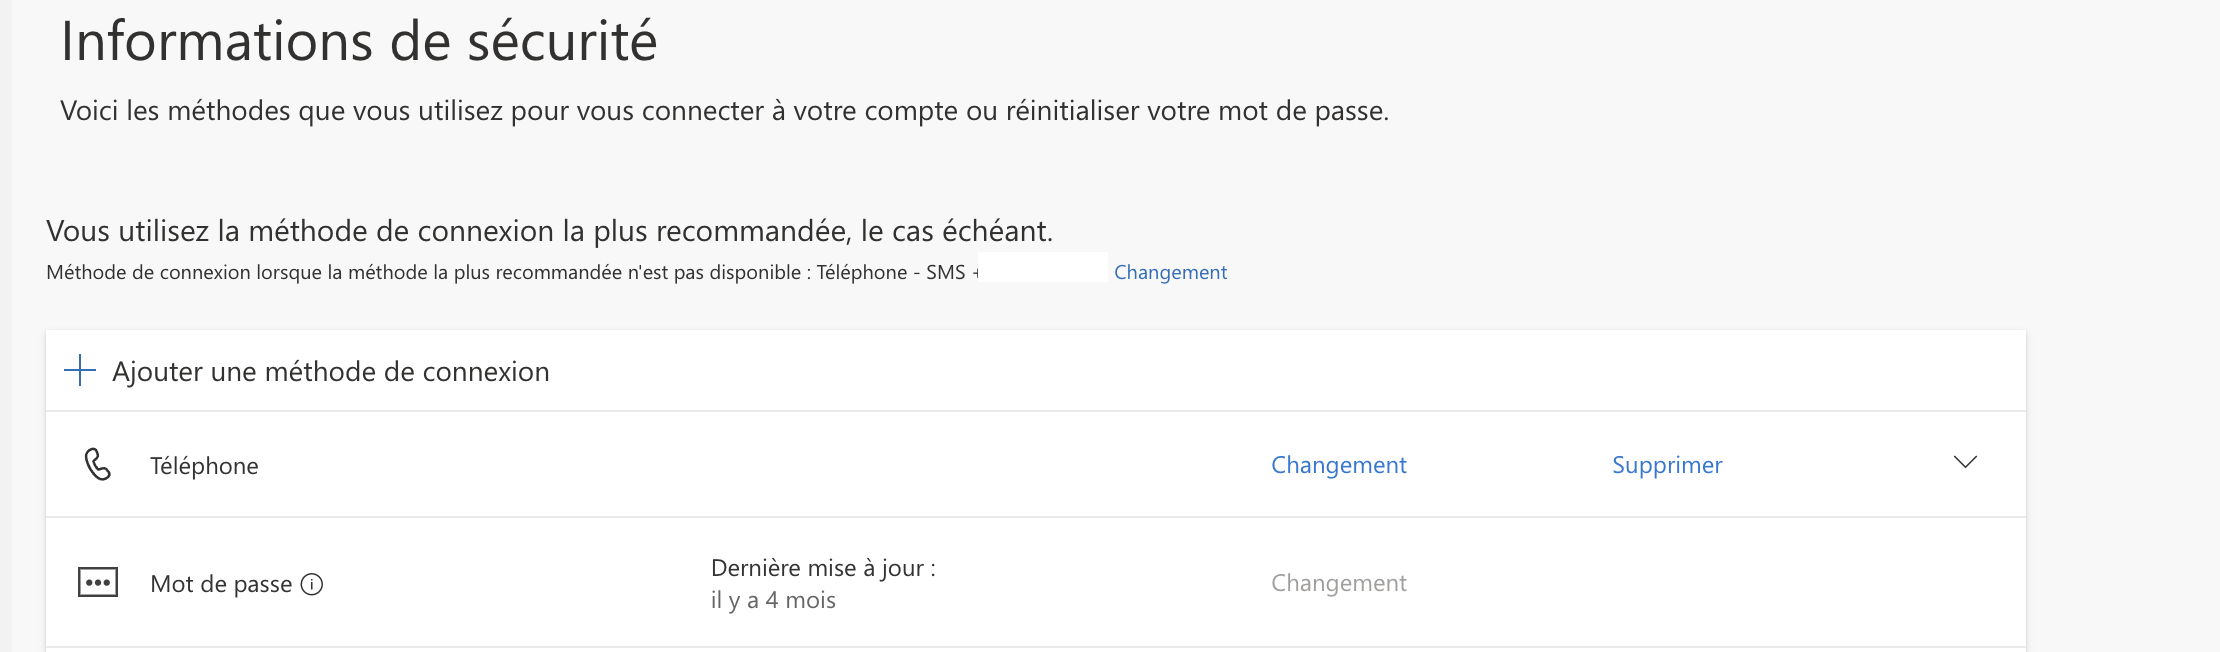Select Ajouter une méthode de connexion text
This screenshot has width=2220, height=652.
click(330, 372)
